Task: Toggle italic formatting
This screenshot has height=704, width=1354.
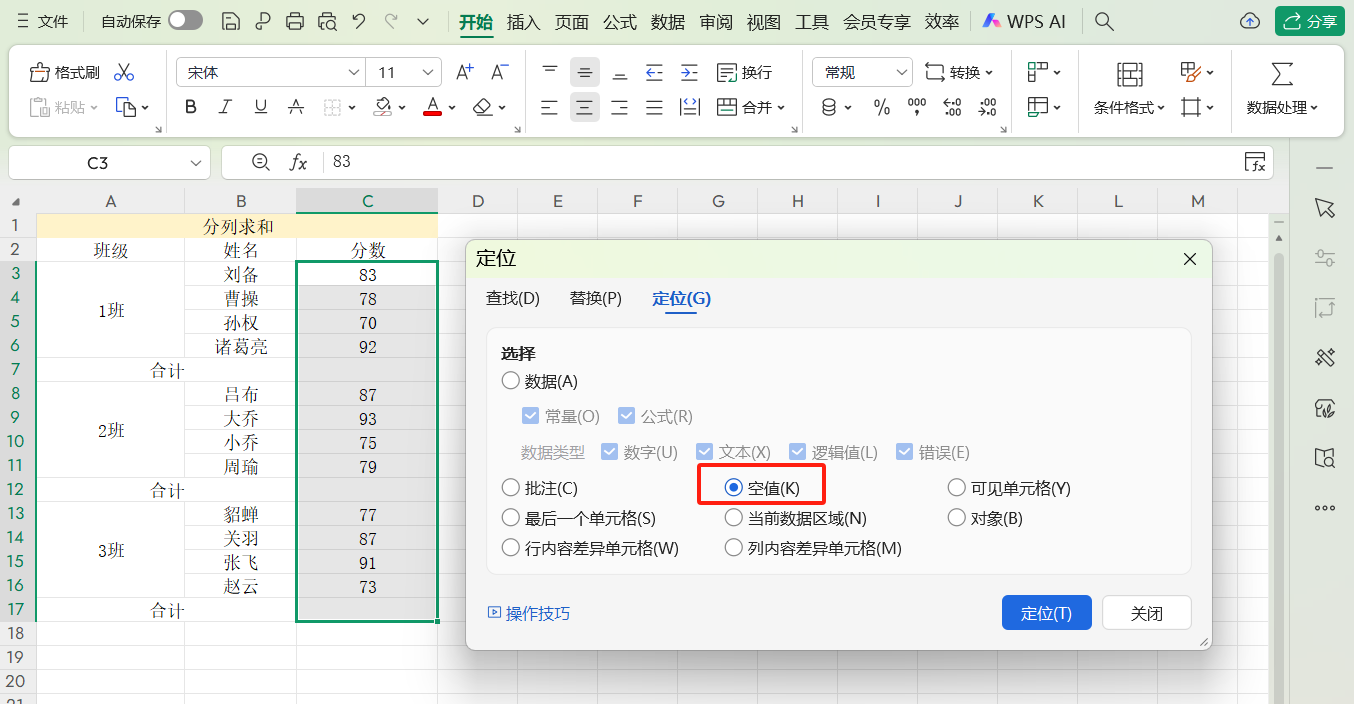Action: coord(224,107)
